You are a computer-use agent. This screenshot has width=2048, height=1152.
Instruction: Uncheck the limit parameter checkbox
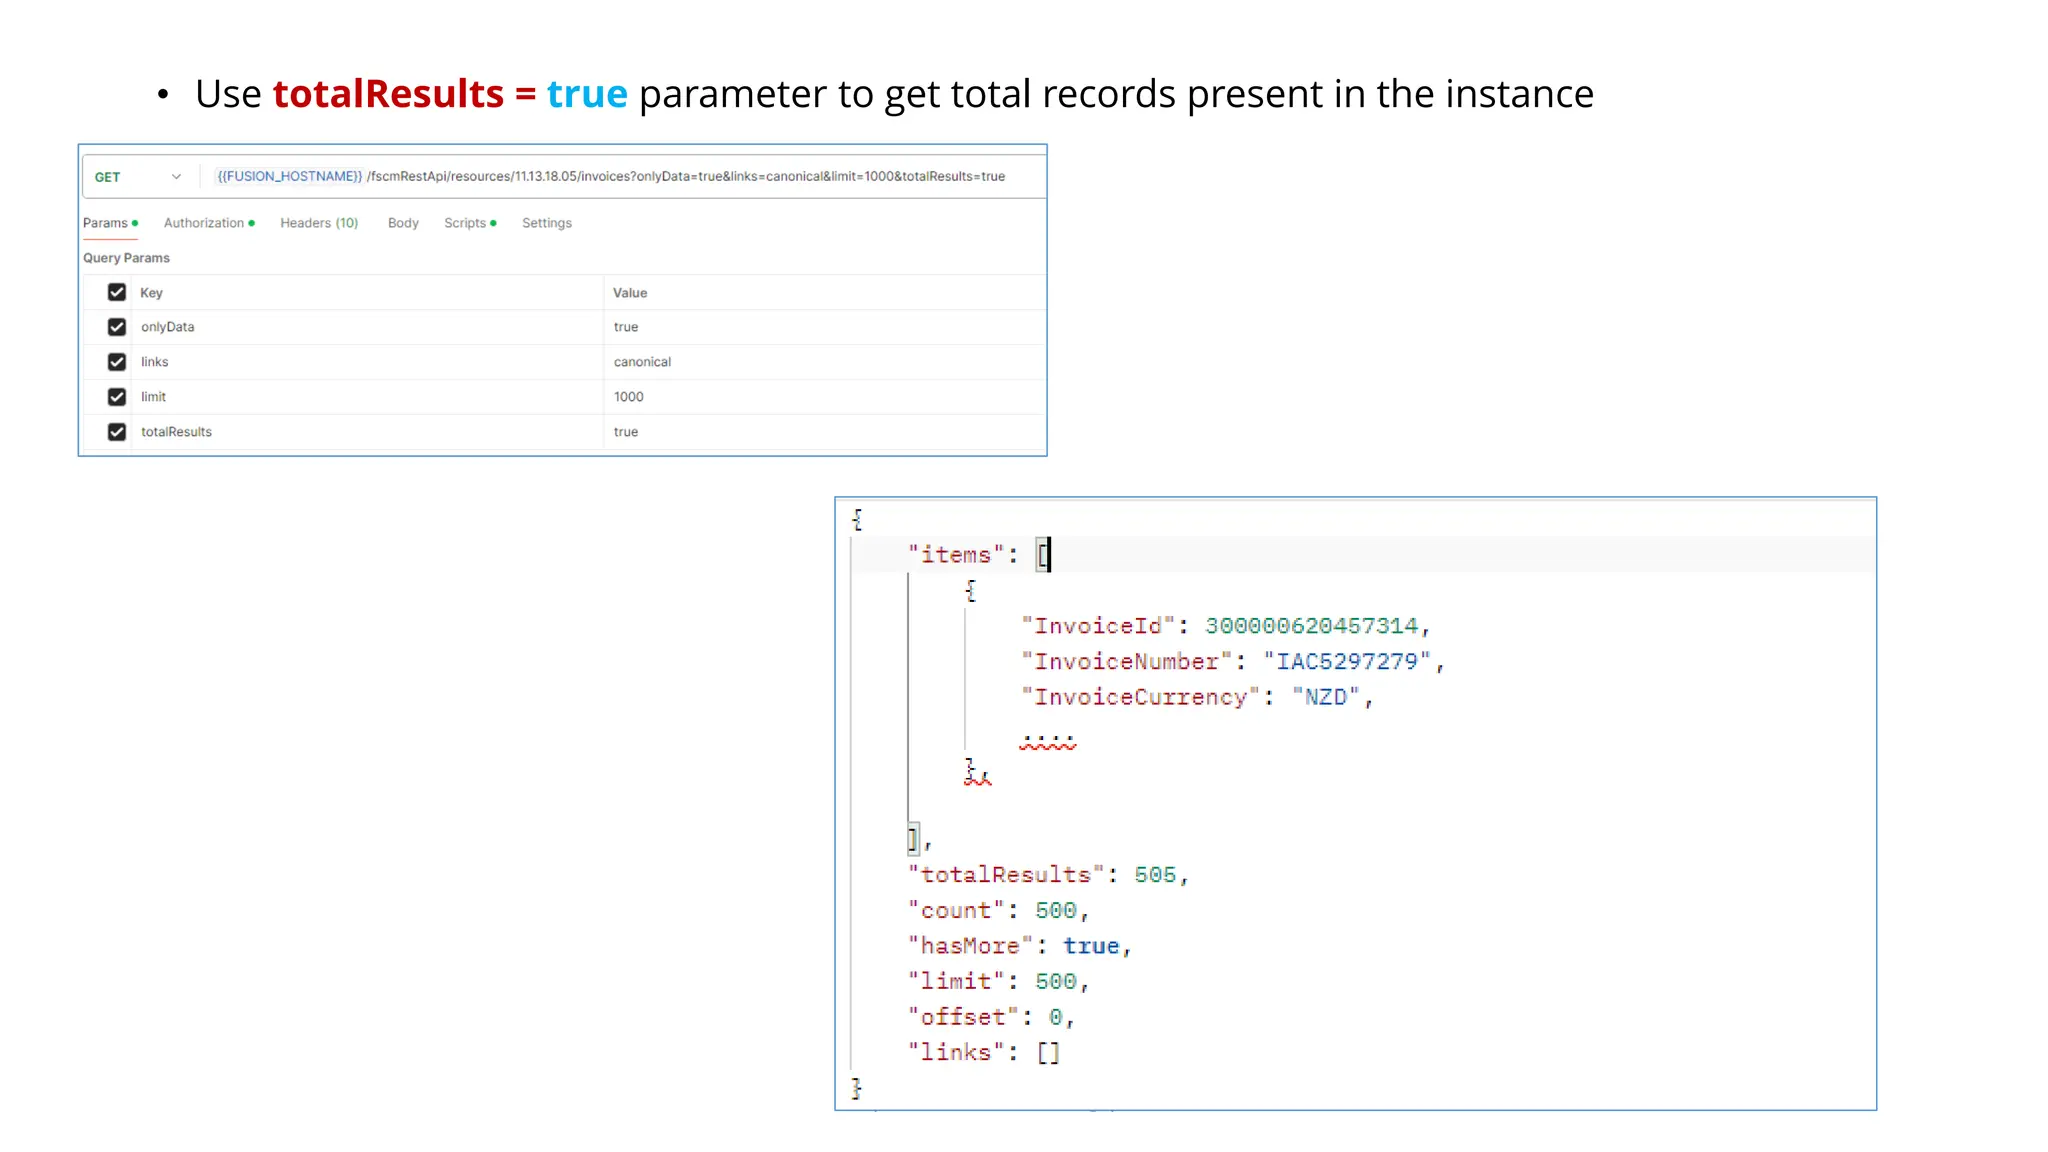117,397
